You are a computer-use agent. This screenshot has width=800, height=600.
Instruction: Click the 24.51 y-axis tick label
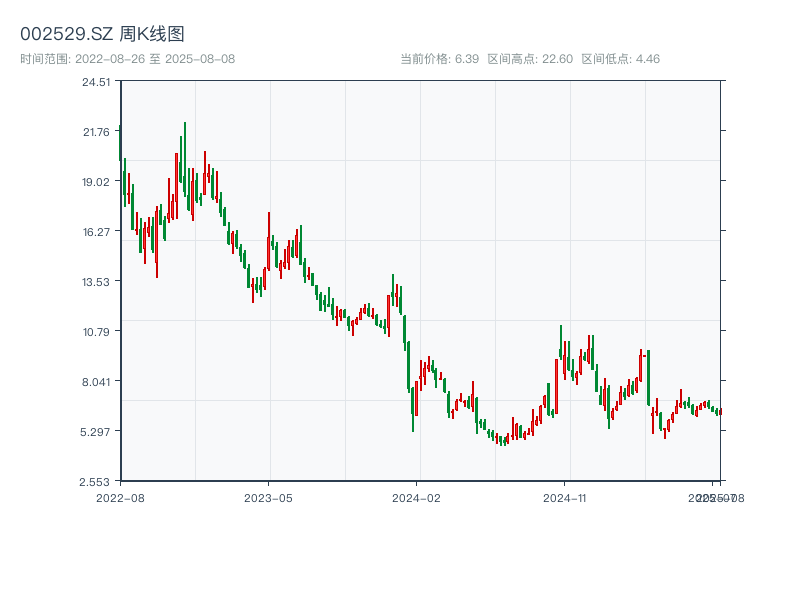96,82
